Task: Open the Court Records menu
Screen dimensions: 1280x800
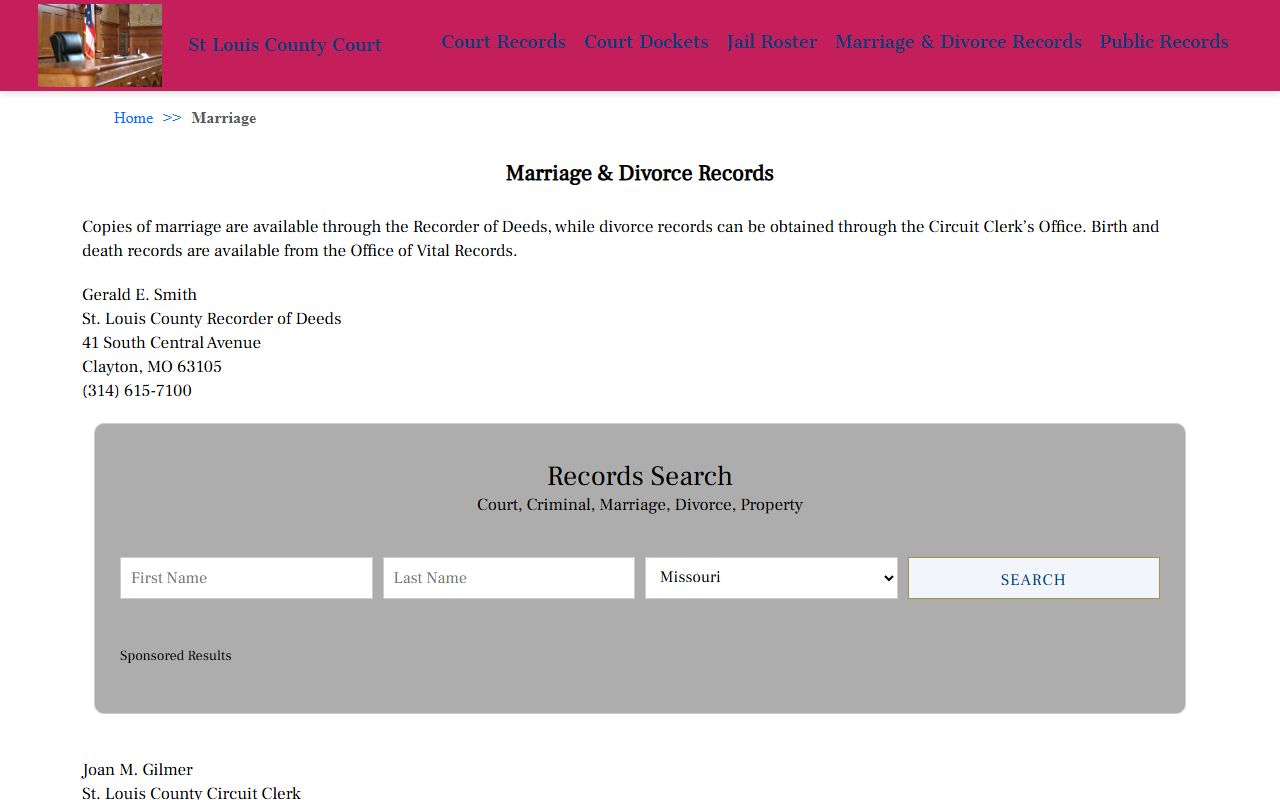Action: coord(504,42)
